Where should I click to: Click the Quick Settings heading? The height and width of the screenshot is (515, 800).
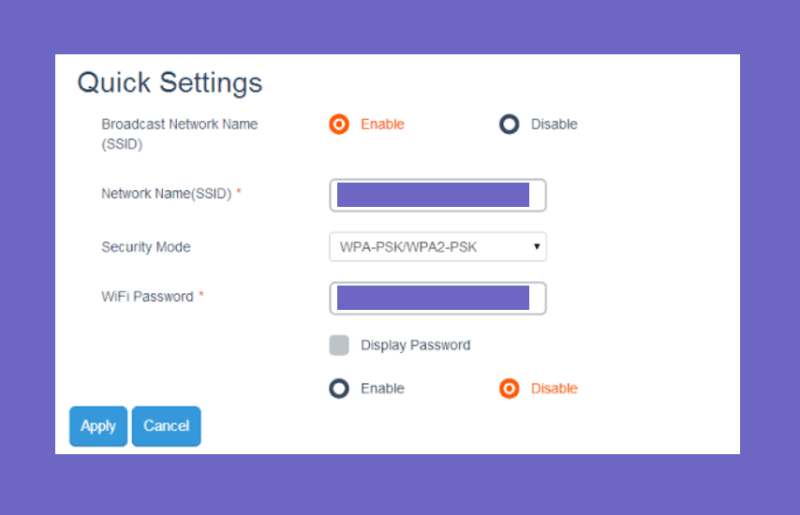[169, 83]
